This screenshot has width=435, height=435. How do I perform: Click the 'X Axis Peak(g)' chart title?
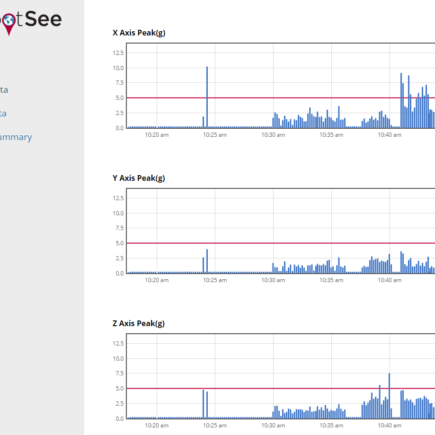click(139, 33)
